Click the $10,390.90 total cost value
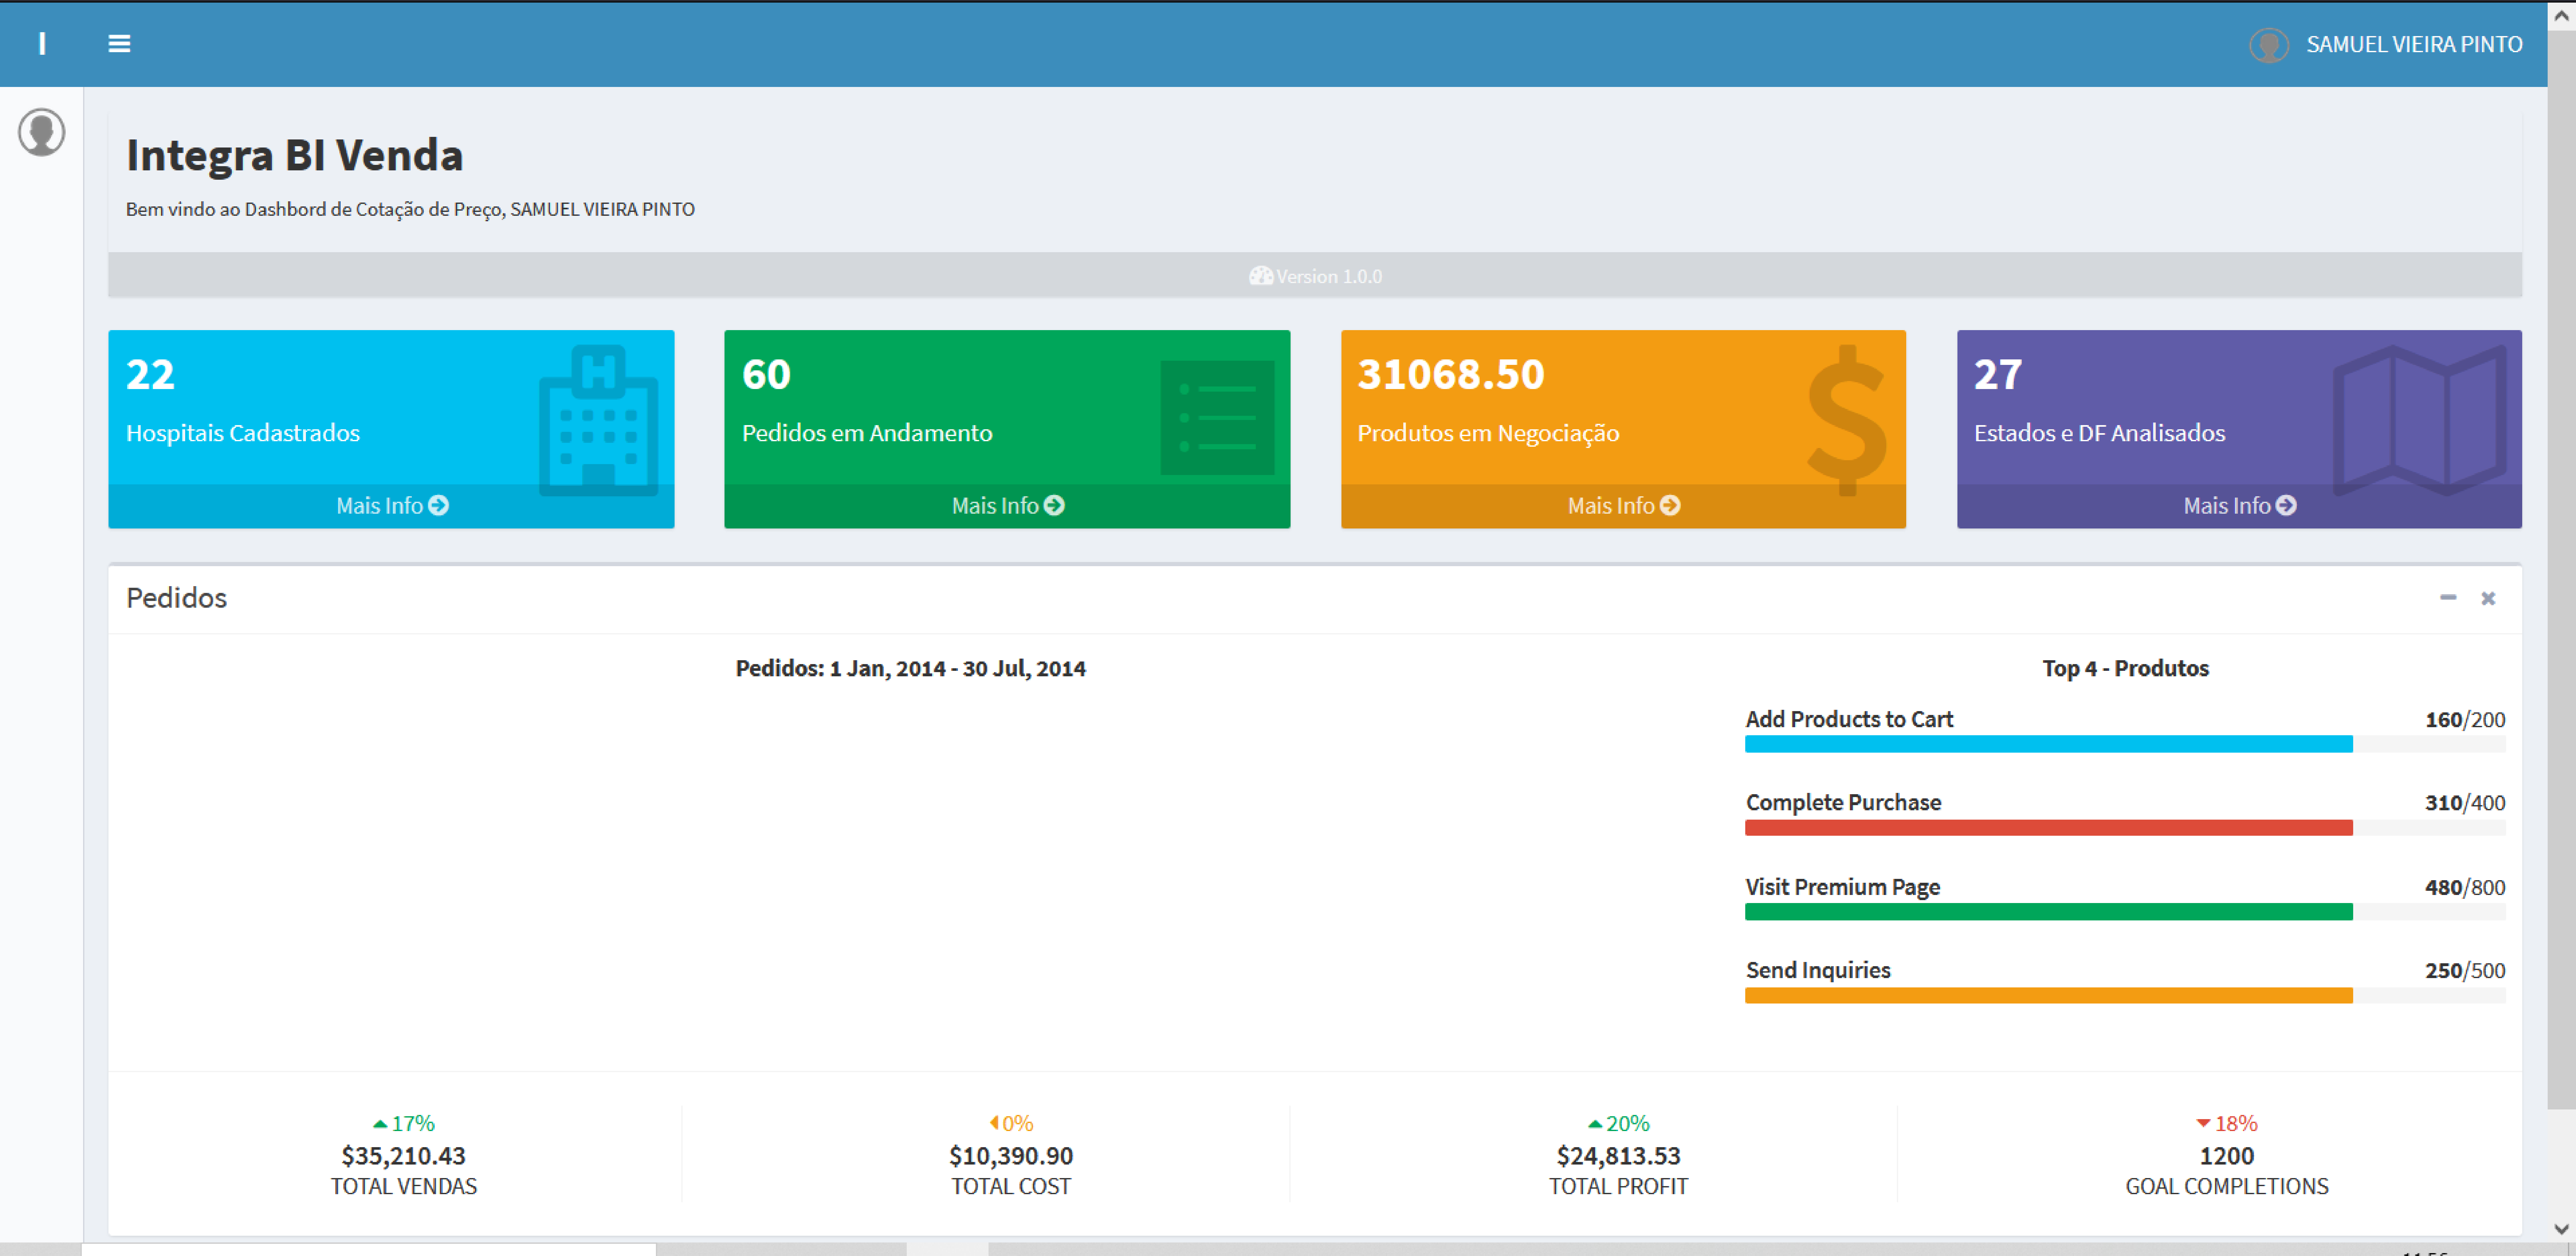 (x=1011, y=1156)
